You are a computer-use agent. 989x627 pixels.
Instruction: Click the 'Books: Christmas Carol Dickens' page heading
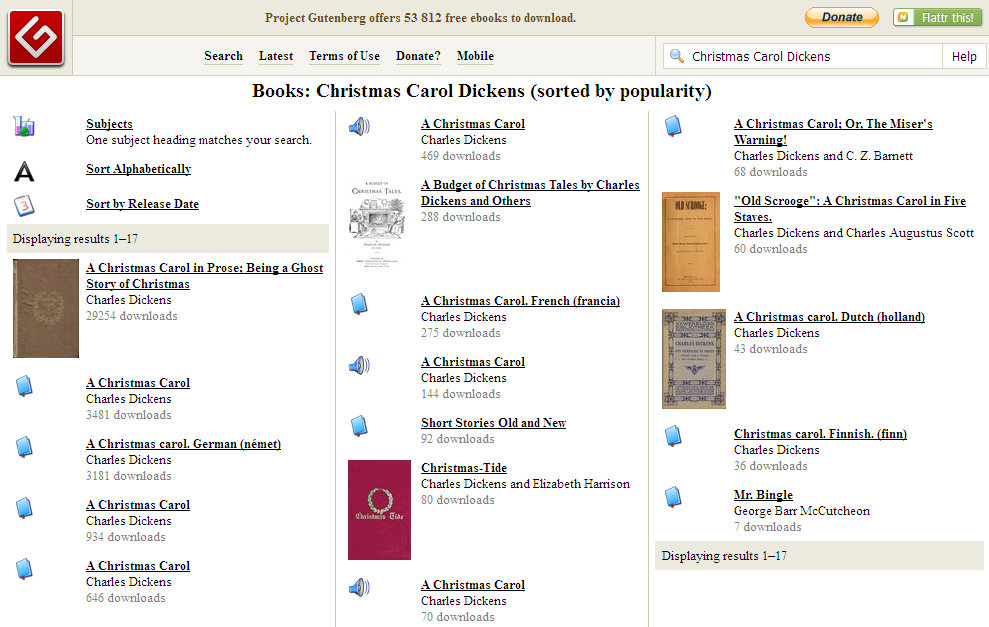pyautogui.click(x=482, y=91)
